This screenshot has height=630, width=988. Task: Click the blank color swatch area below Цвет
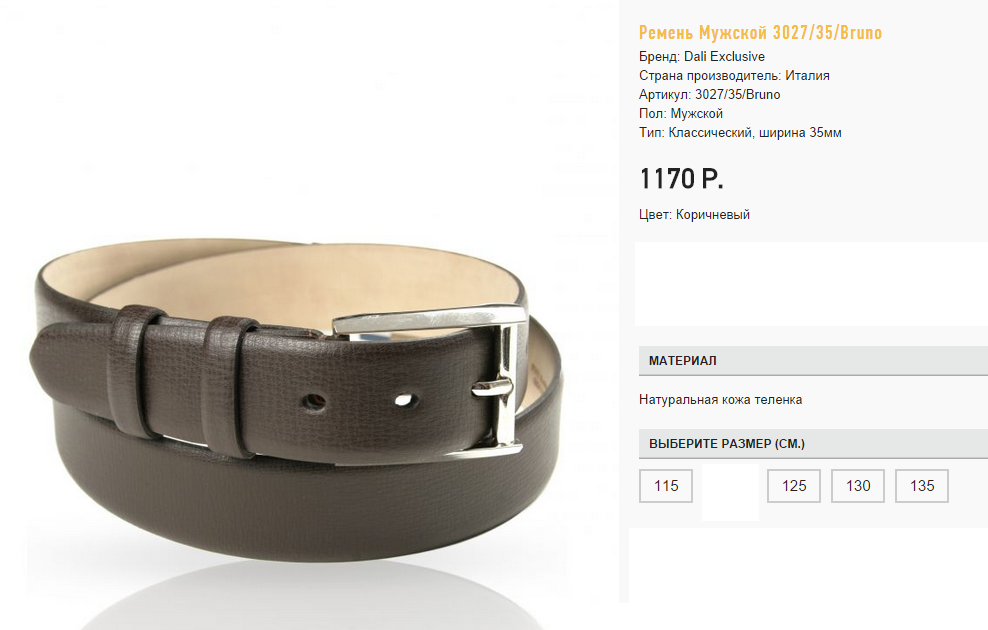click(812, 284)
